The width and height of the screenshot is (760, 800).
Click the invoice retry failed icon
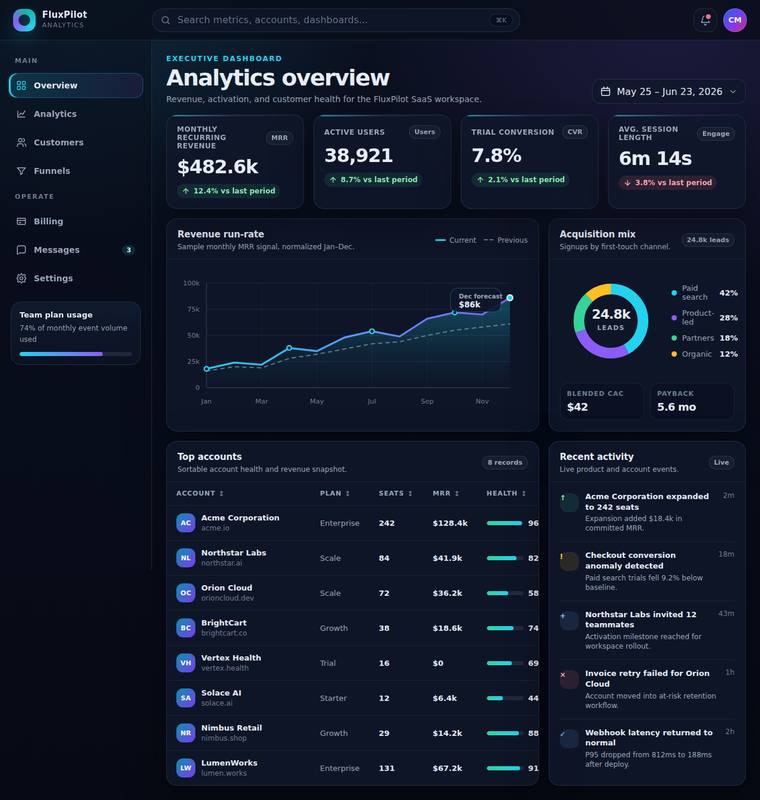pos(569,680)
